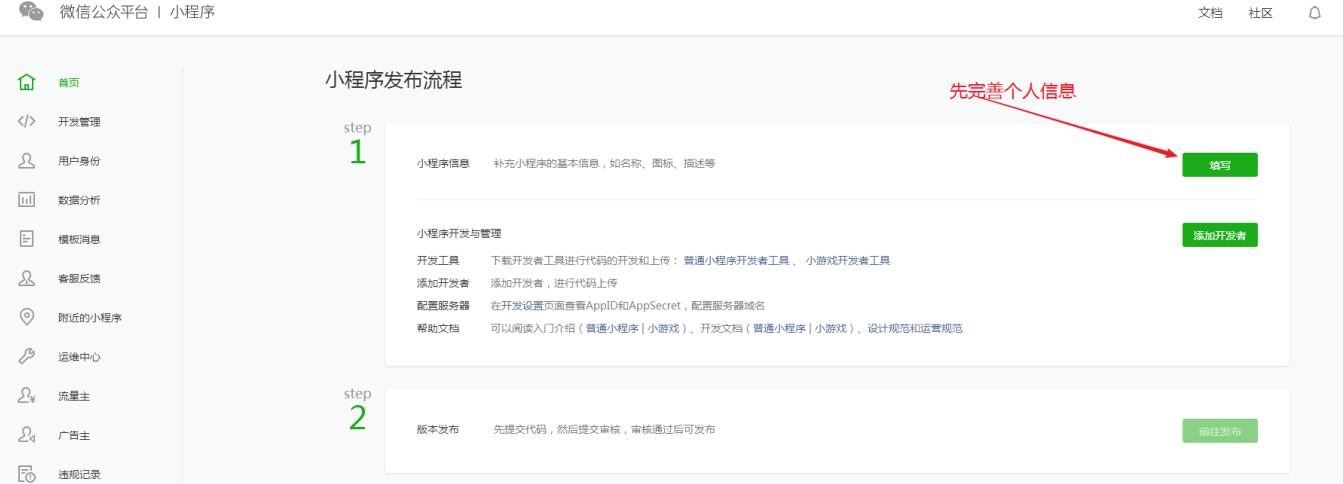Click the 附近的小程序 location pin icon

pyautogui.click(x=27, y=317)
